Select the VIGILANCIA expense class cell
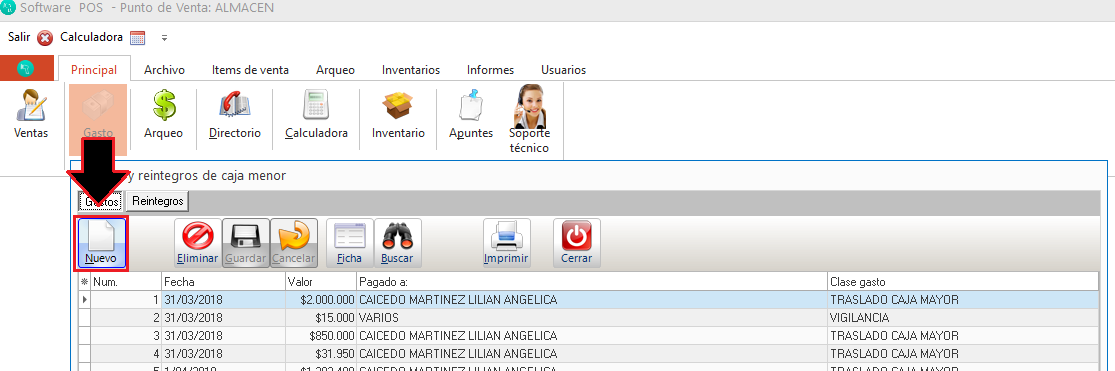 (x=963, y=318)
